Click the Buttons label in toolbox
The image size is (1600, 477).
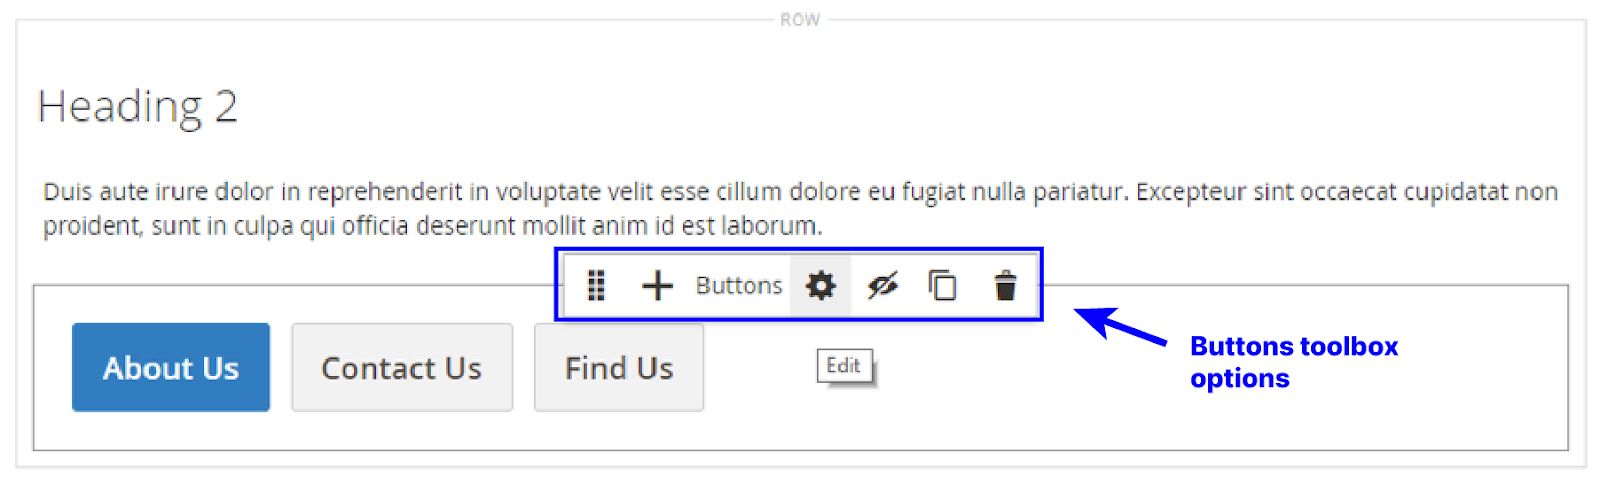pos(738,286)
